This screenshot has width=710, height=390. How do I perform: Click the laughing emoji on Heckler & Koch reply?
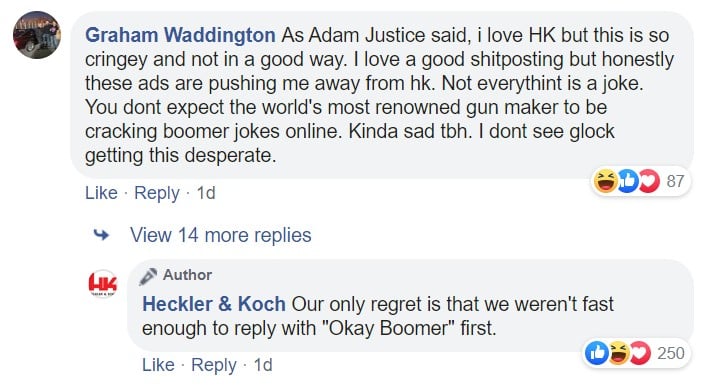point(619,353)
